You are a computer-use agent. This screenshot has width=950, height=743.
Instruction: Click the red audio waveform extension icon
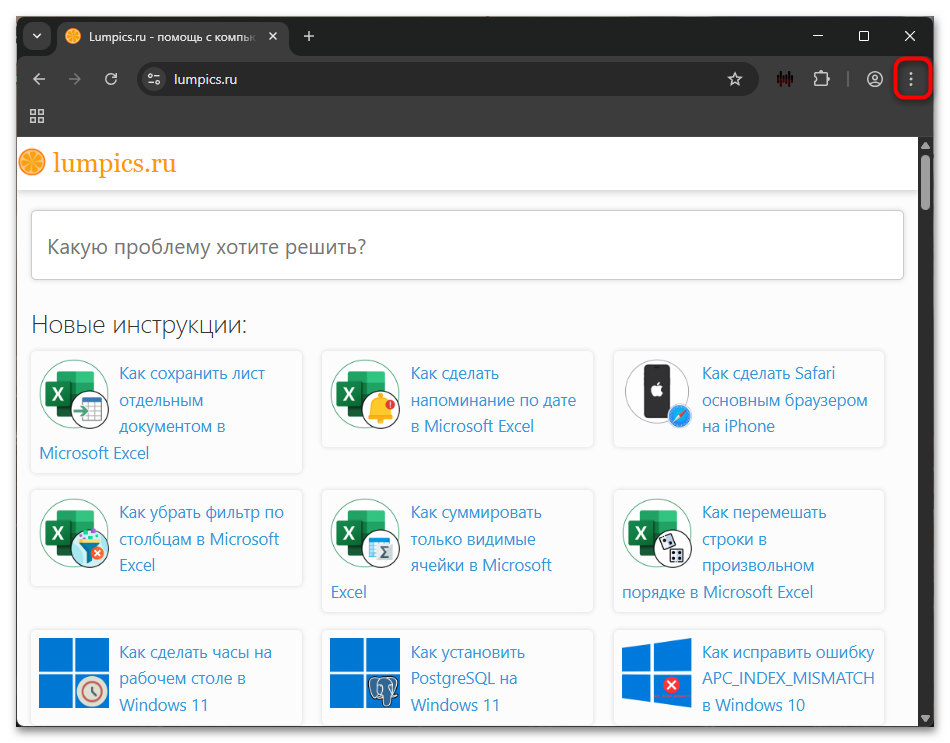[785, 79]
